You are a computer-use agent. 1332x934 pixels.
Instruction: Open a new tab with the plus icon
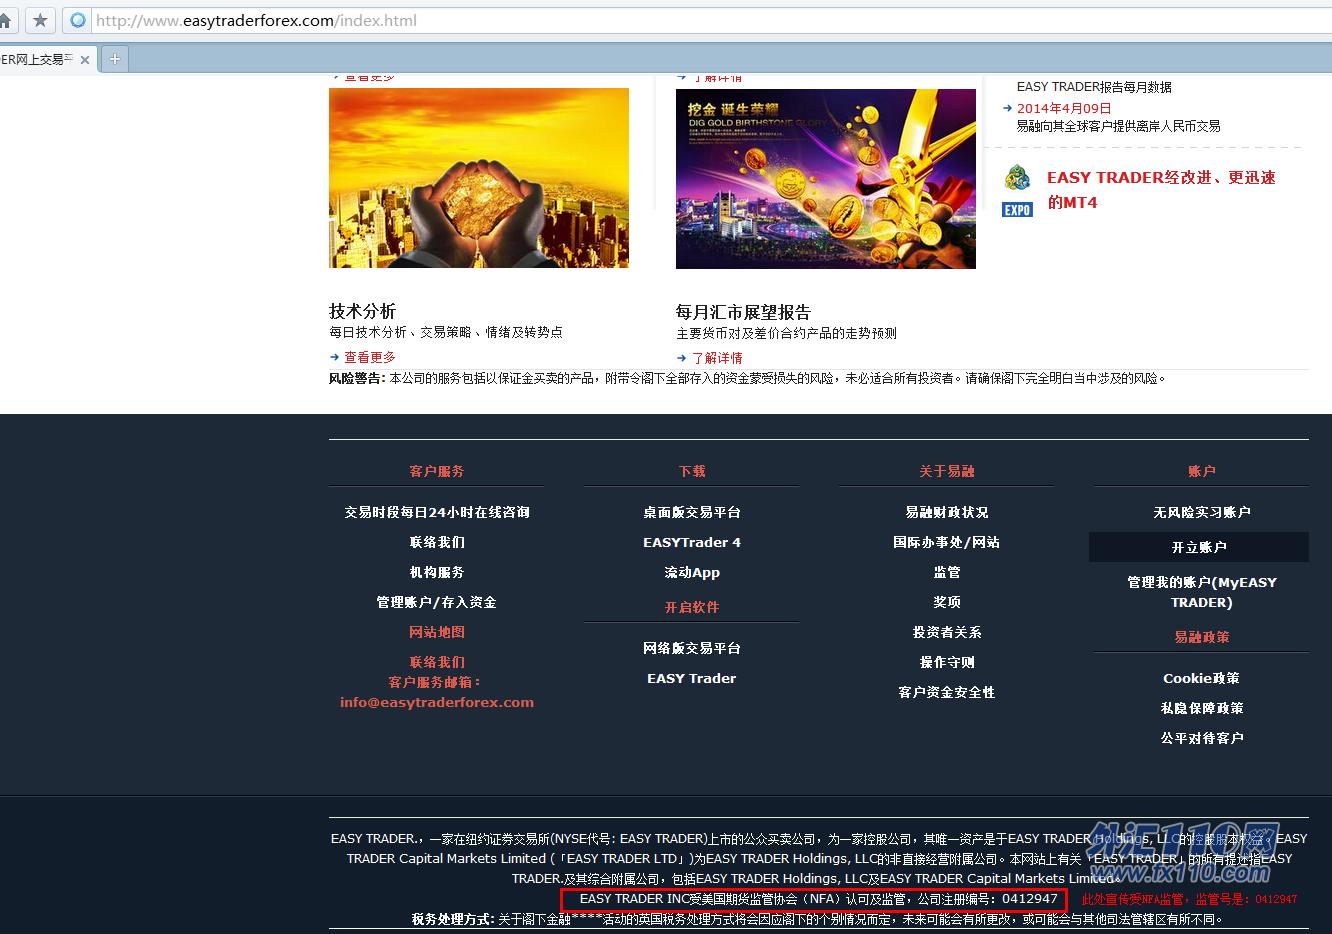[x=114, y=57]
